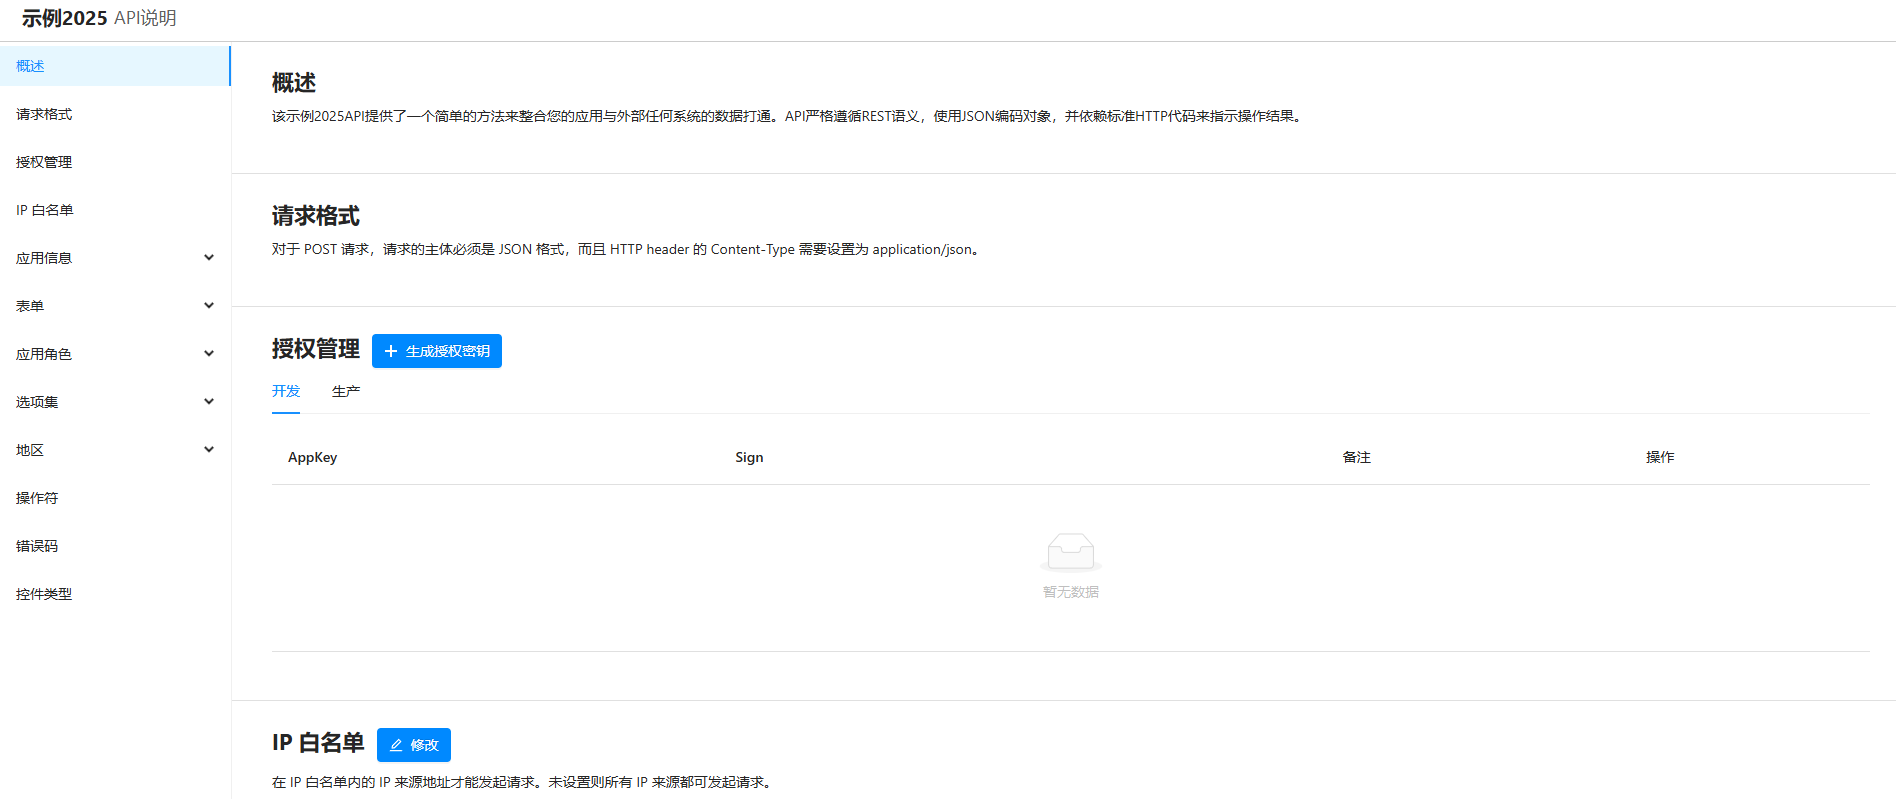
Task: Select the 开发 tab
Action: (x=286, y=391)
